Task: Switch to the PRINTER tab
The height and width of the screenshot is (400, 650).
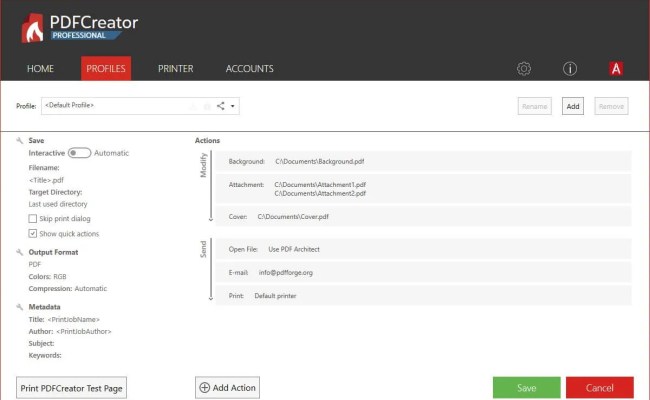Action: [x=175, y=69]
